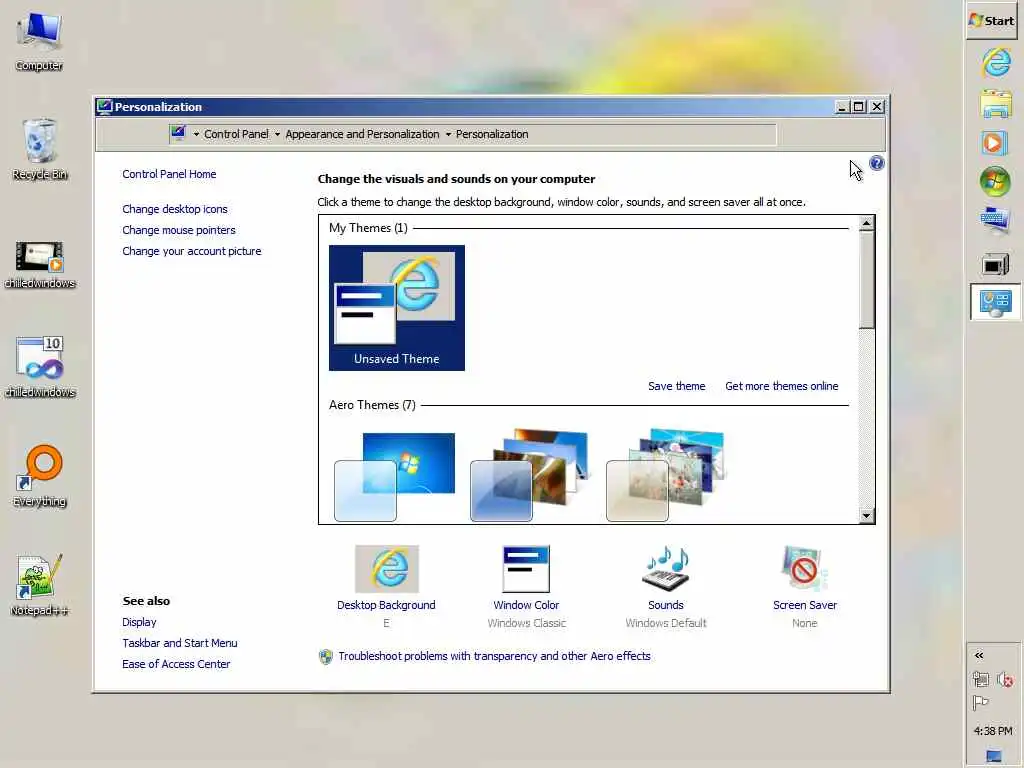Go to Control Panel Home
1024x768 pixels.
point(169,174)
